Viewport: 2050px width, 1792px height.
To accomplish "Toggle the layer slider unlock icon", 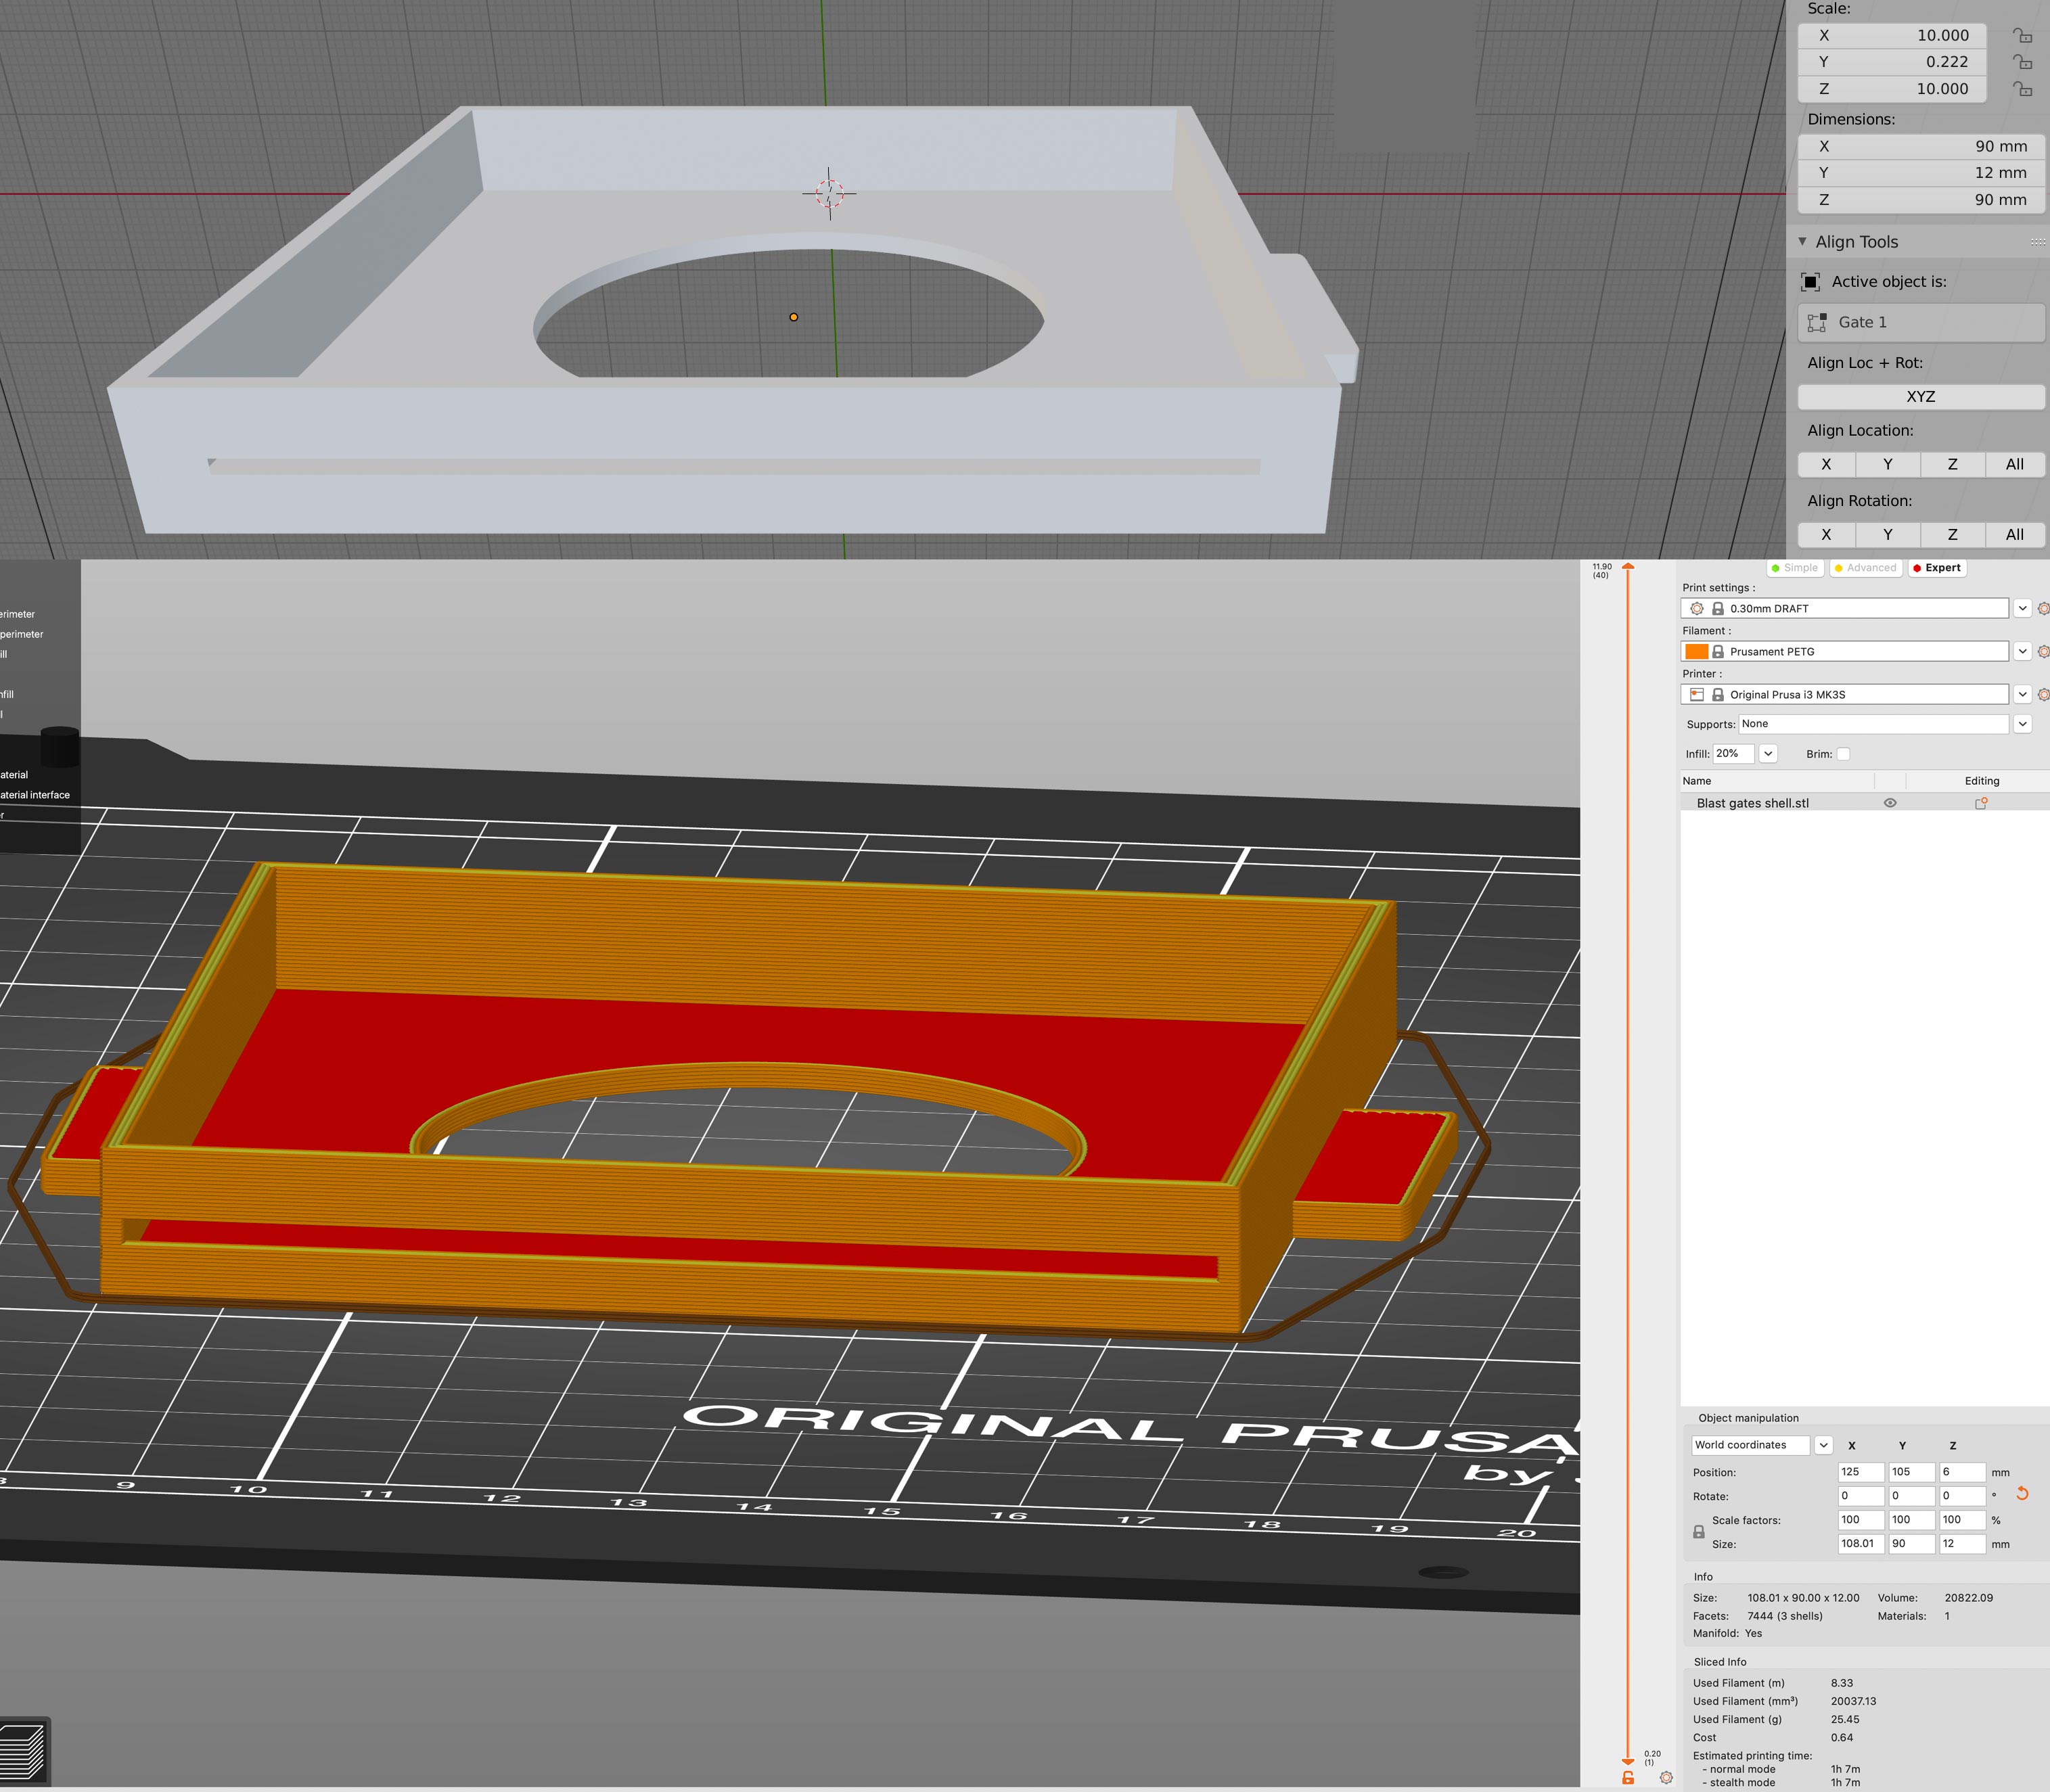I will [1628, 1778].
